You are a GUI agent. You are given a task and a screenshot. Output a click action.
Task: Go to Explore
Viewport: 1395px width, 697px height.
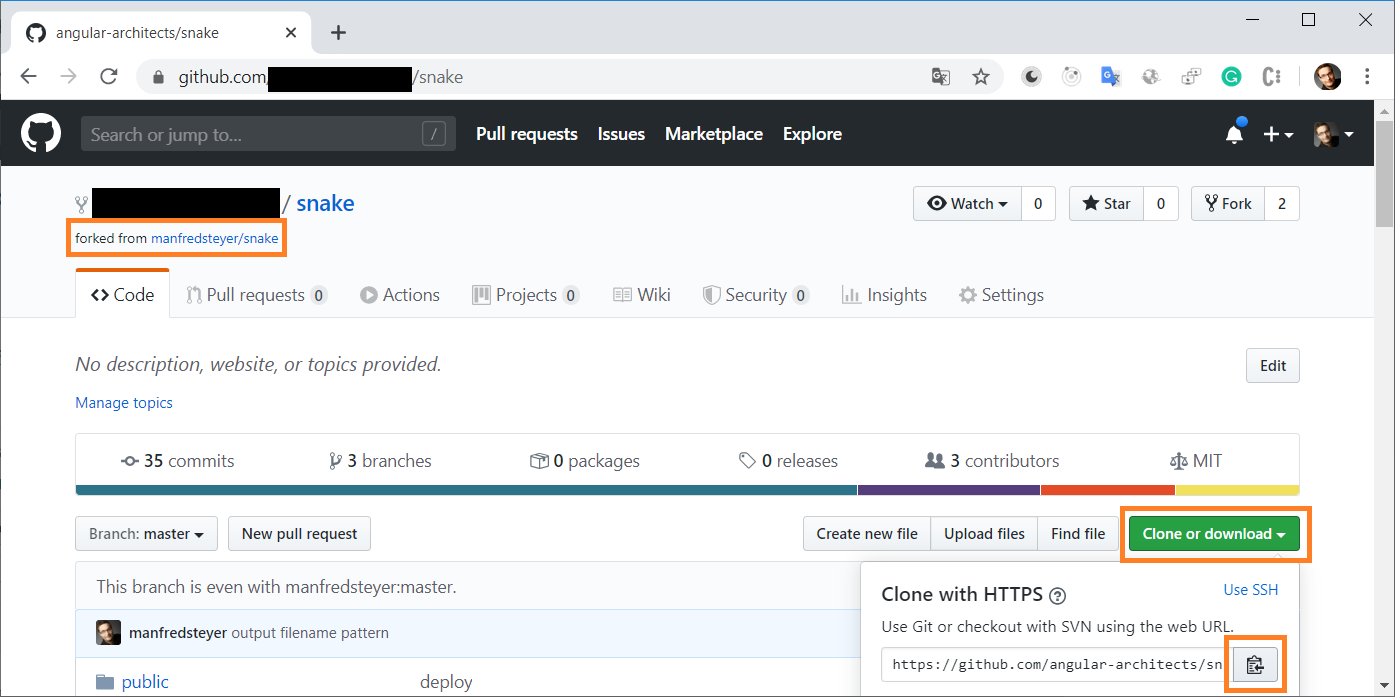[x=812, y=134]
